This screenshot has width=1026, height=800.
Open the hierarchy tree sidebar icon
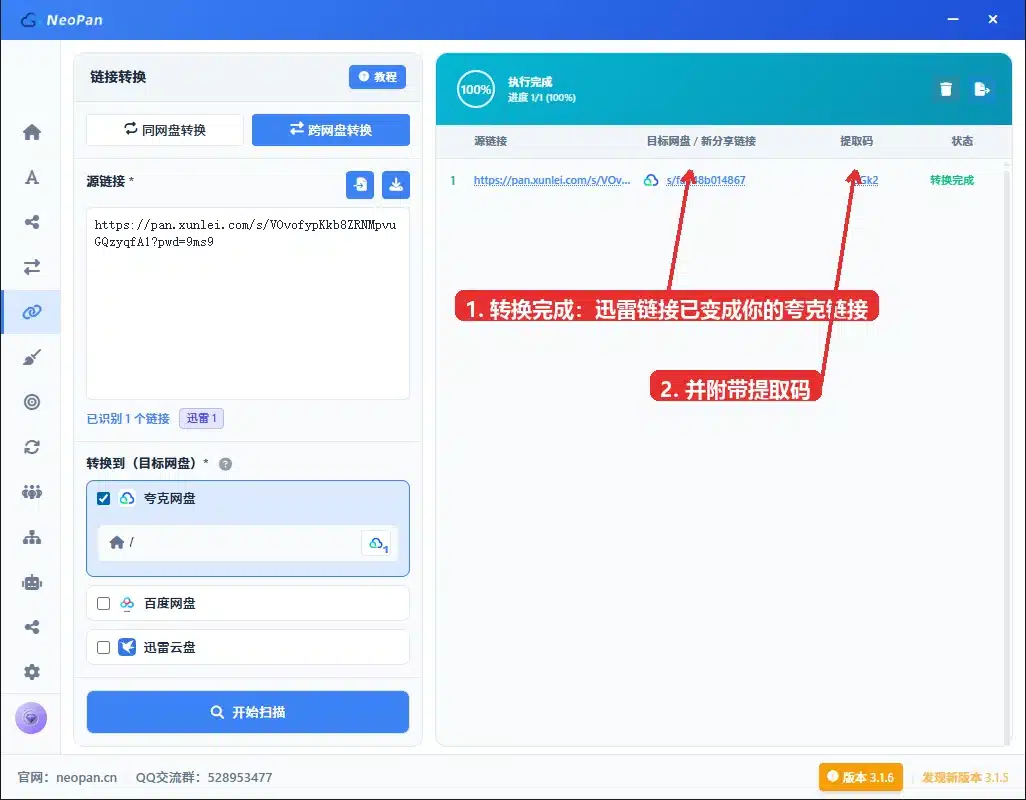pos(31,537)
